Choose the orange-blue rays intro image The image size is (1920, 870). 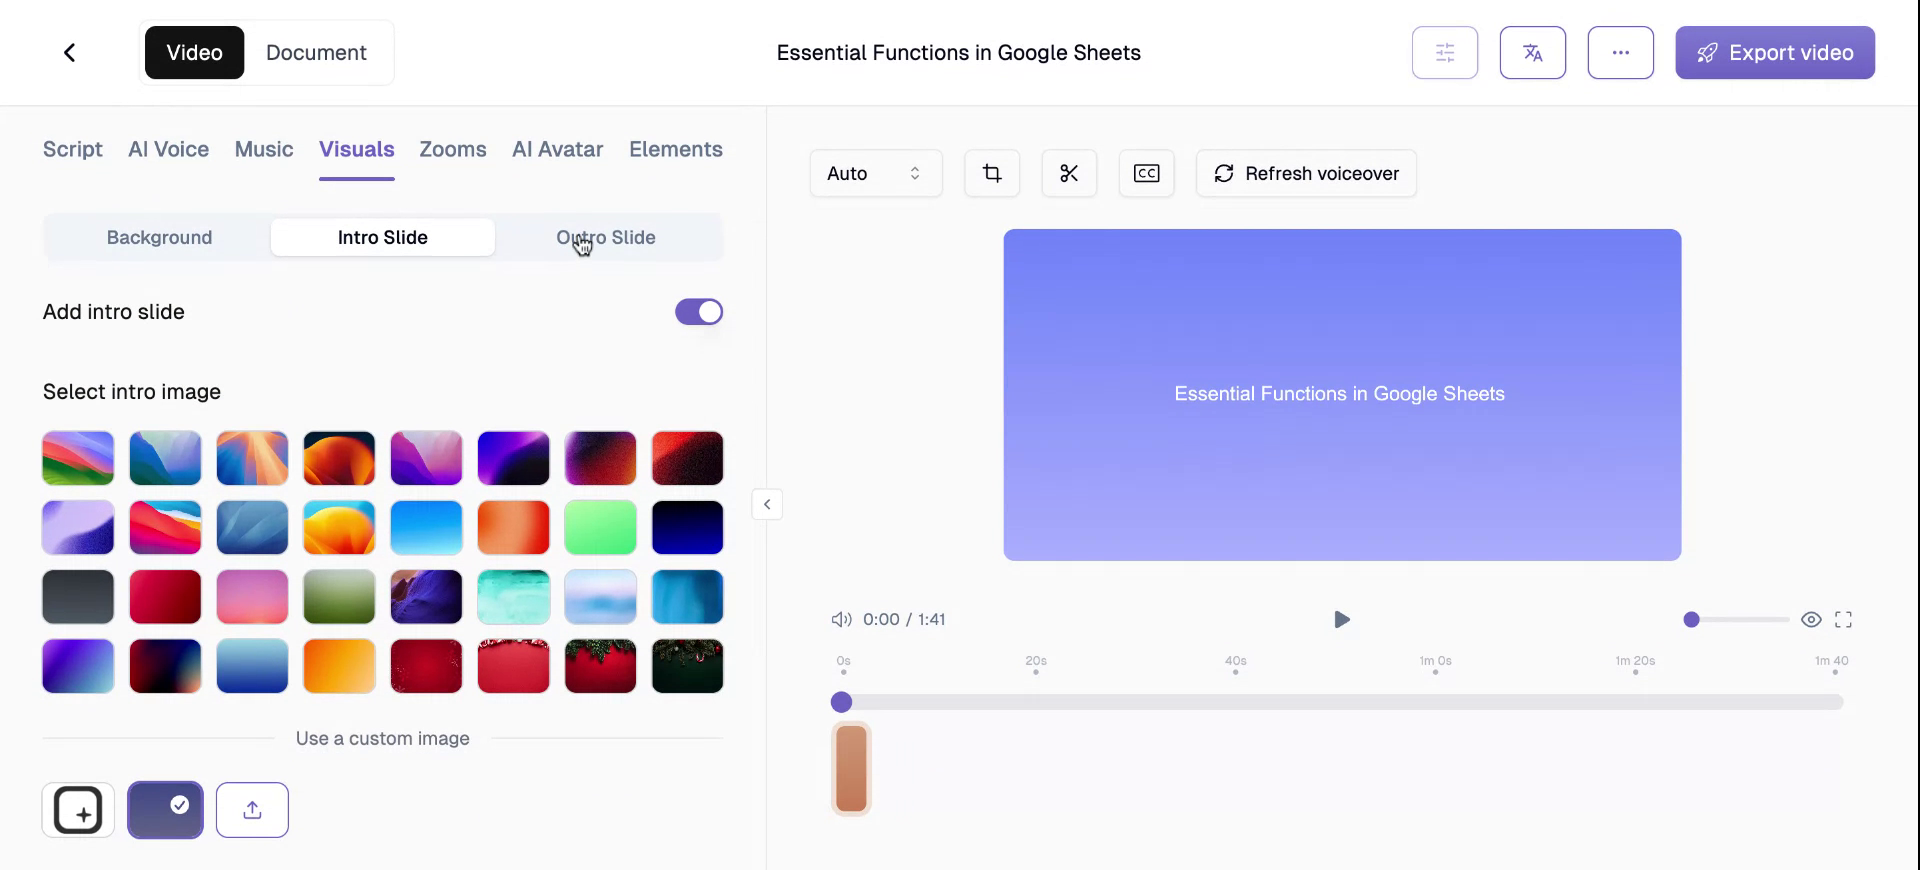(x=252, y=458)
